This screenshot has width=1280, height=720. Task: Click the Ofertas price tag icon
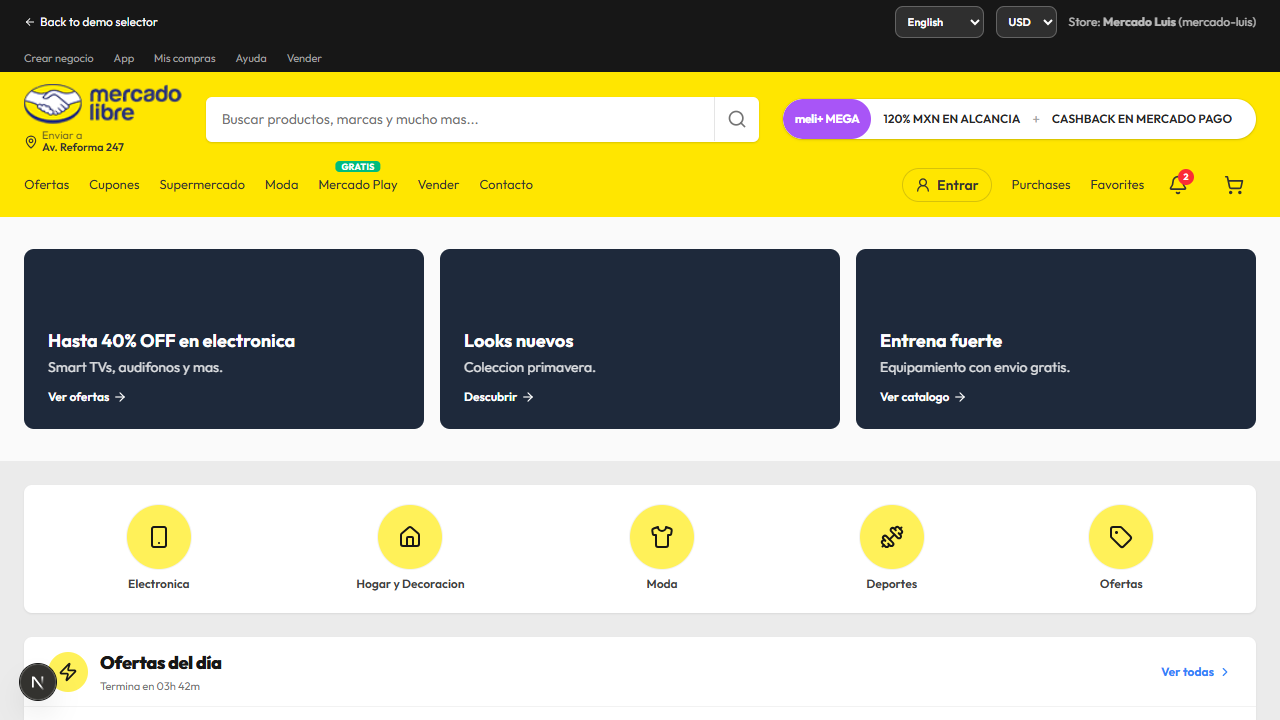coord(1121,537)
